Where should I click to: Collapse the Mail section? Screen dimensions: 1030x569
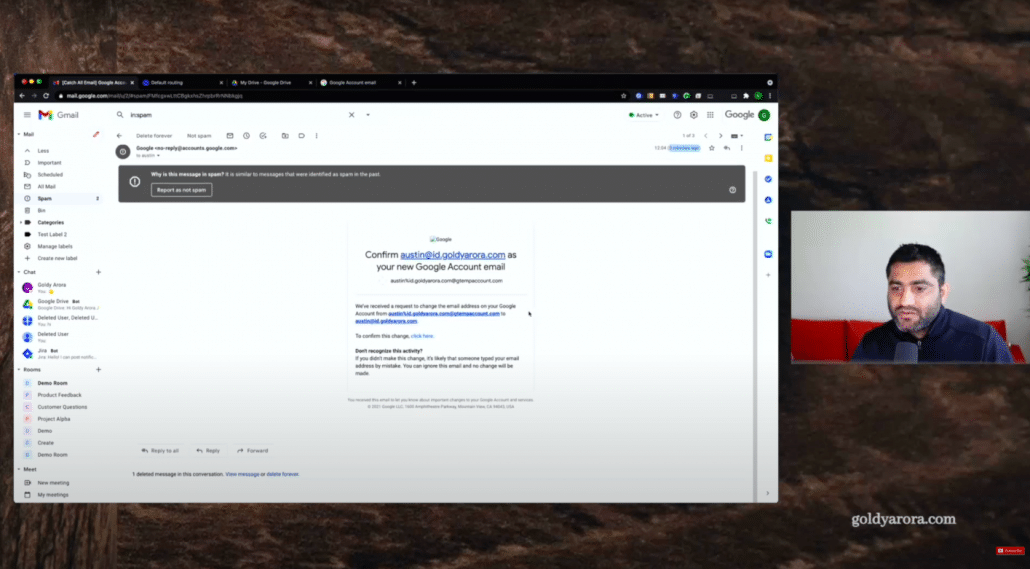tap(18, 134)
